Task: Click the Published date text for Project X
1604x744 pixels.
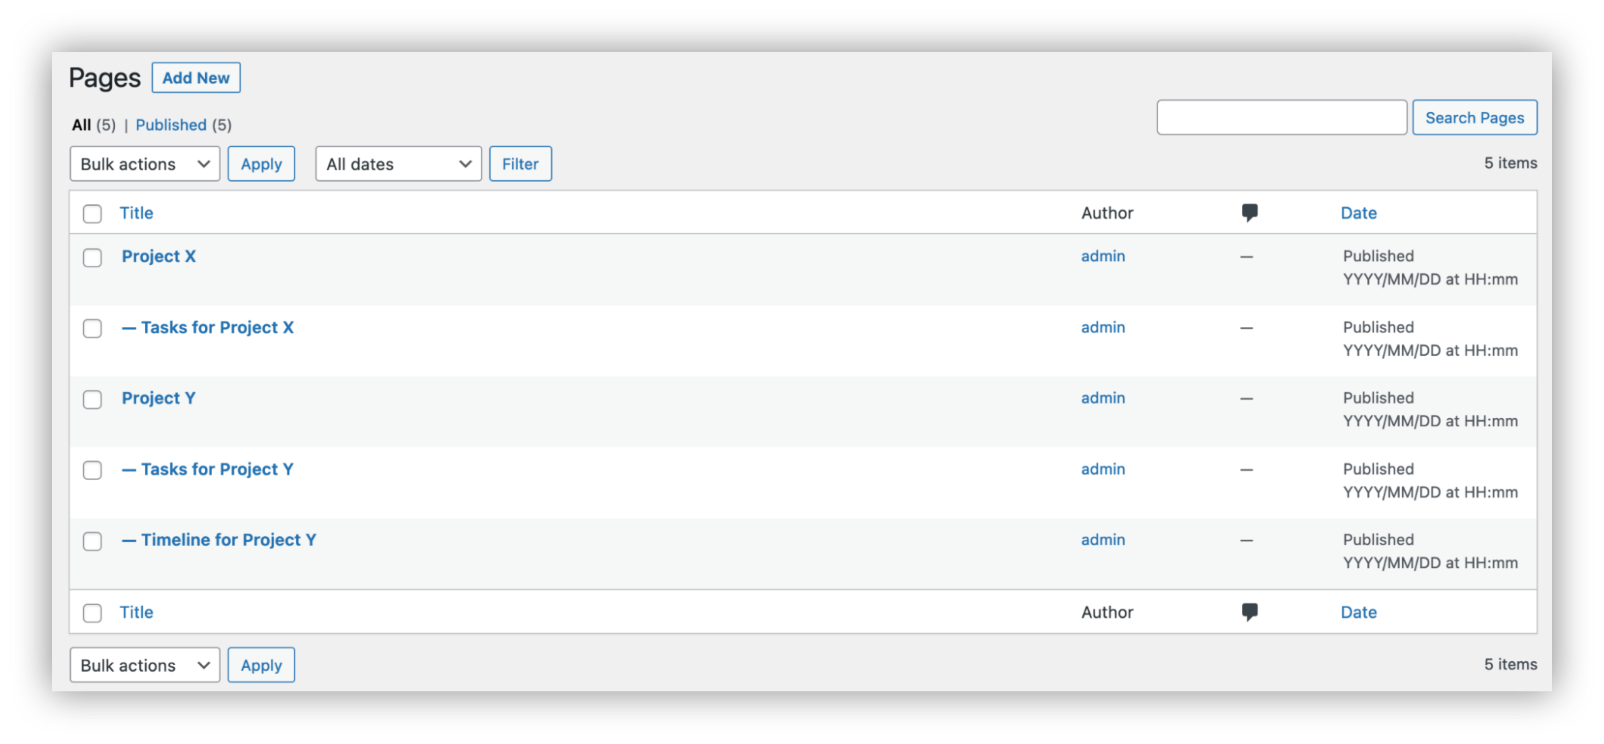Action: click(1430, 268)
